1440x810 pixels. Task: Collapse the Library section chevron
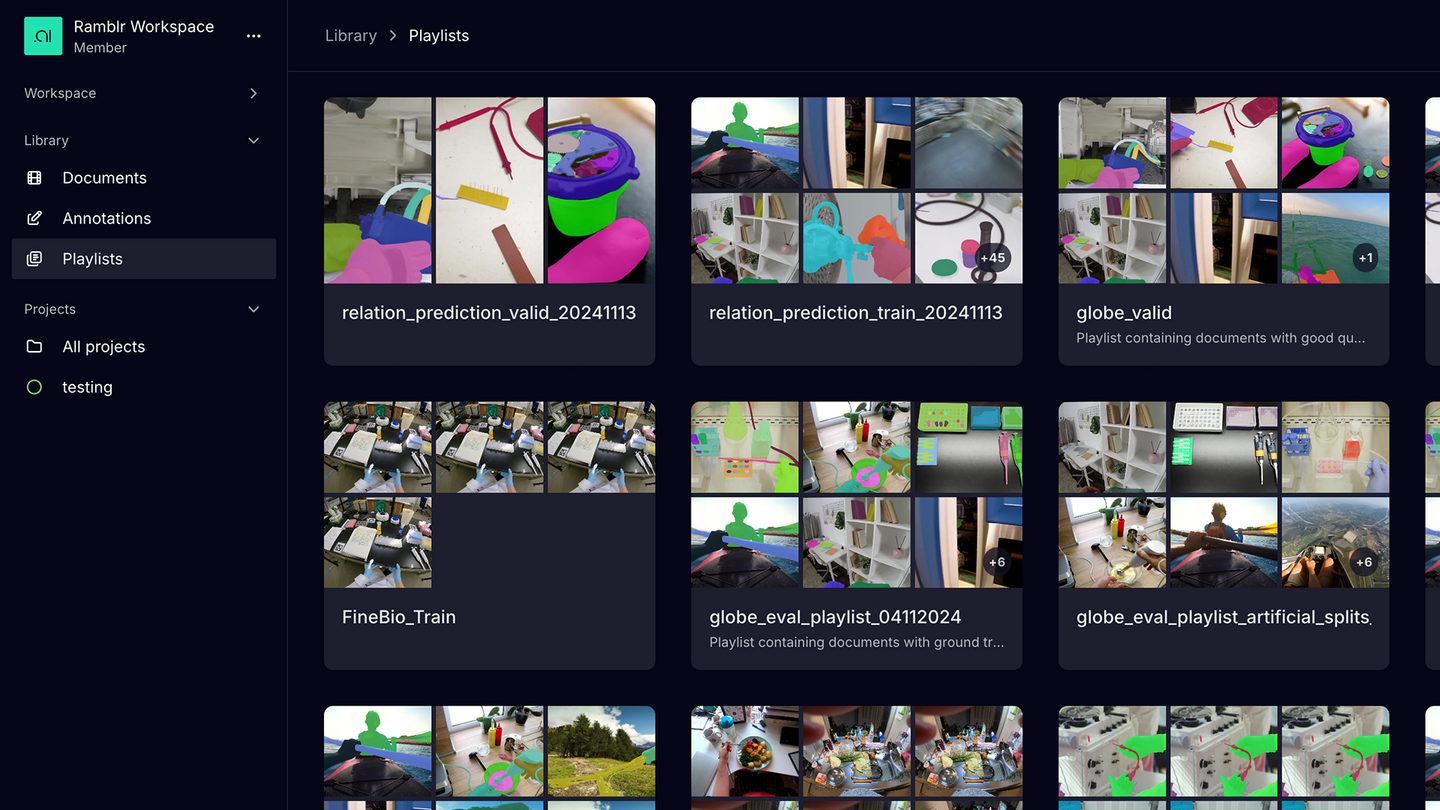[x=253, y=141]
